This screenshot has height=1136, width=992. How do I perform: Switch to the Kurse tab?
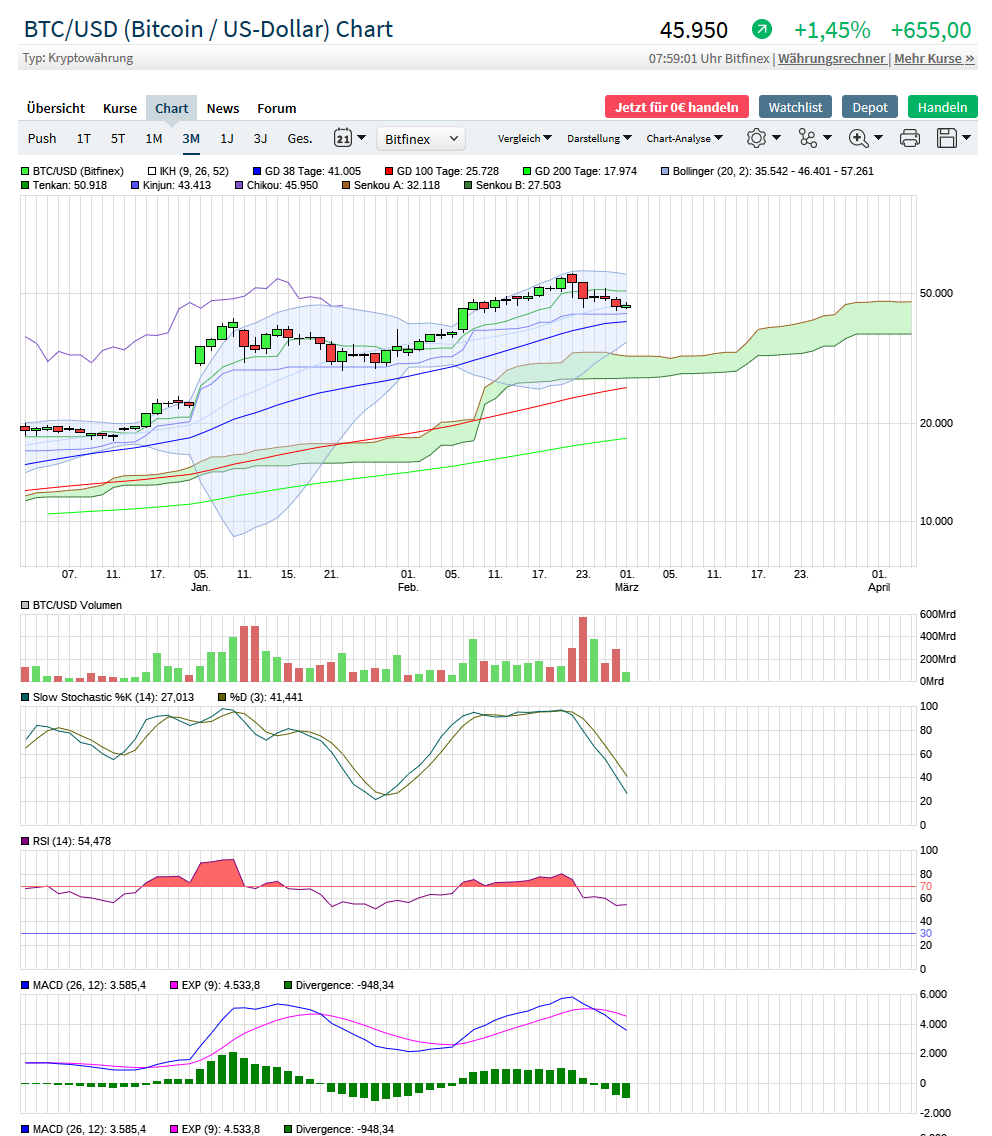click(120, 108)
